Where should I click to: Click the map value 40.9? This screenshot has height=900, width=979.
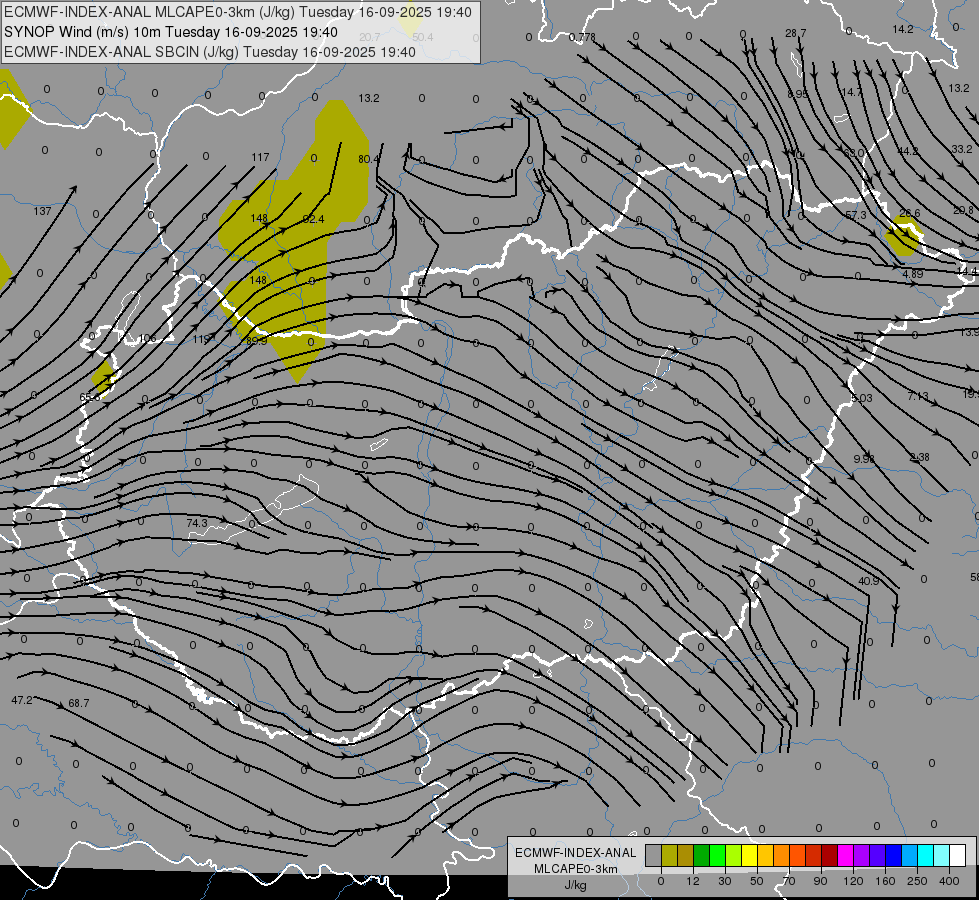pyautogui.click(x=868, y=581)
